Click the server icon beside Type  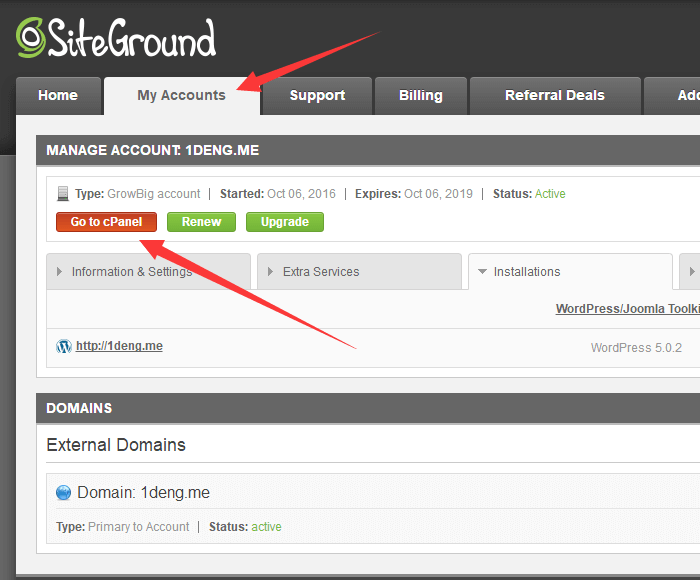[x=63, y=194]
